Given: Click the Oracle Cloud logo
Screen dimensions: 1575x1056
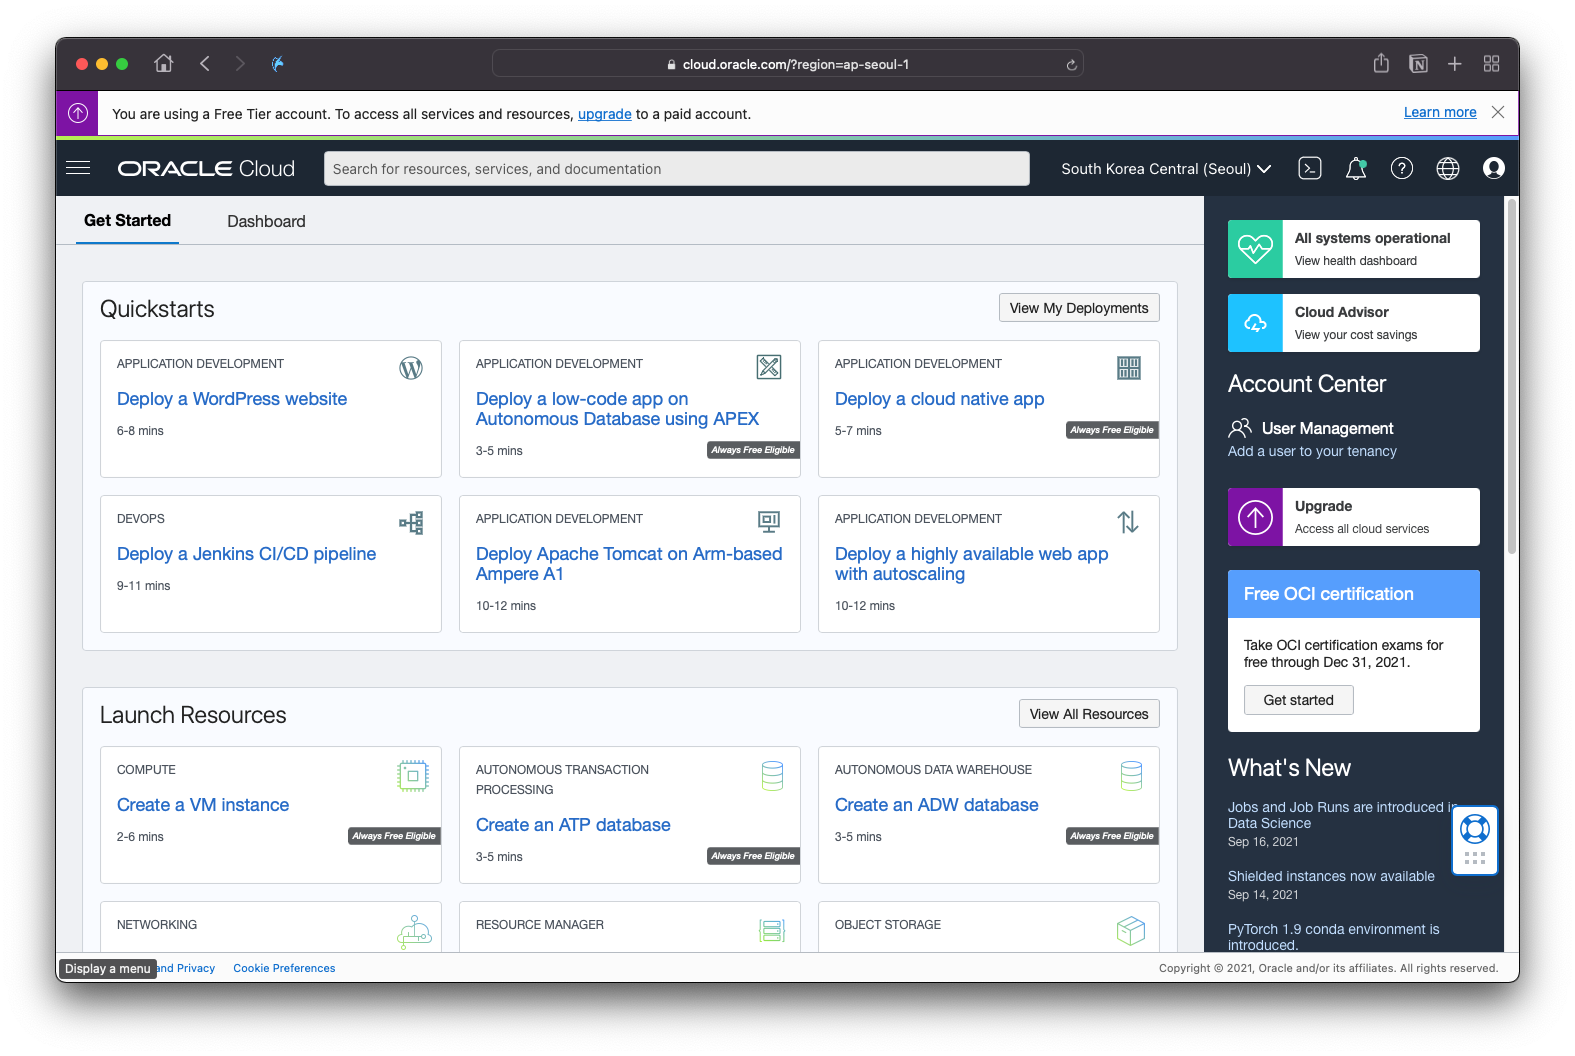Looking at the screenshot, I should (206, 168).
